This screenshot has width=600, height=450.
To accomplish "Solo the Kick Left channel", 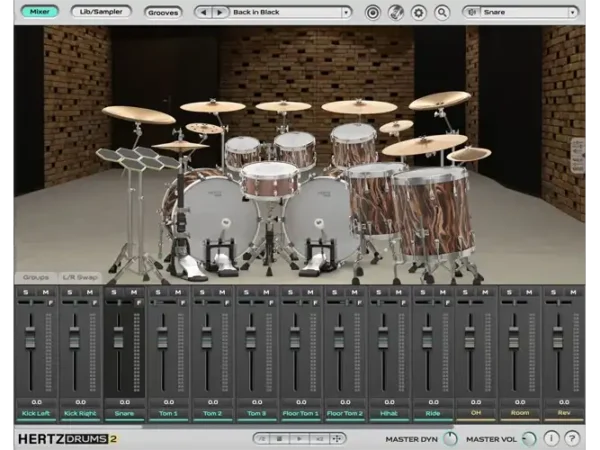I will pyautogui.click(x=26, y=292).
